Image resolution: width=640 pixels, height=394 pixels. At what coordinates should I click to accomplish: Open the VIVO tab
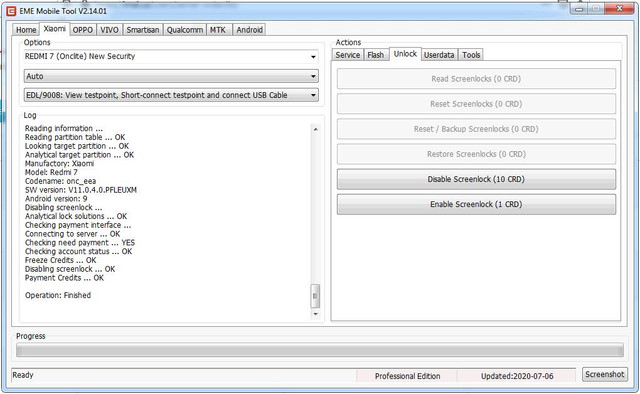pos(109,30)
